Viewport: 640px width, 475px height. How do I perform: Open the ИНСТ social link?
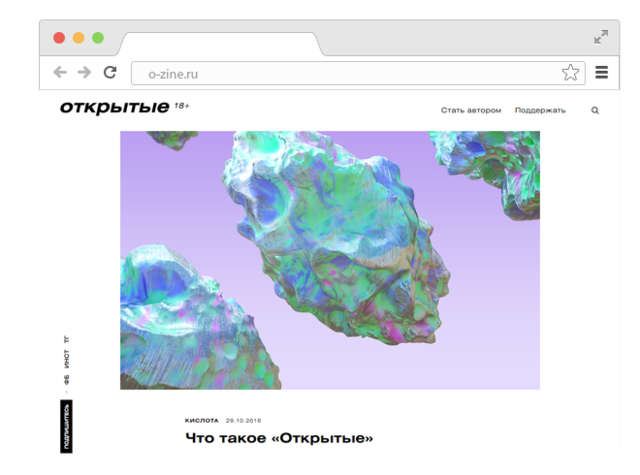coord(67,359)
